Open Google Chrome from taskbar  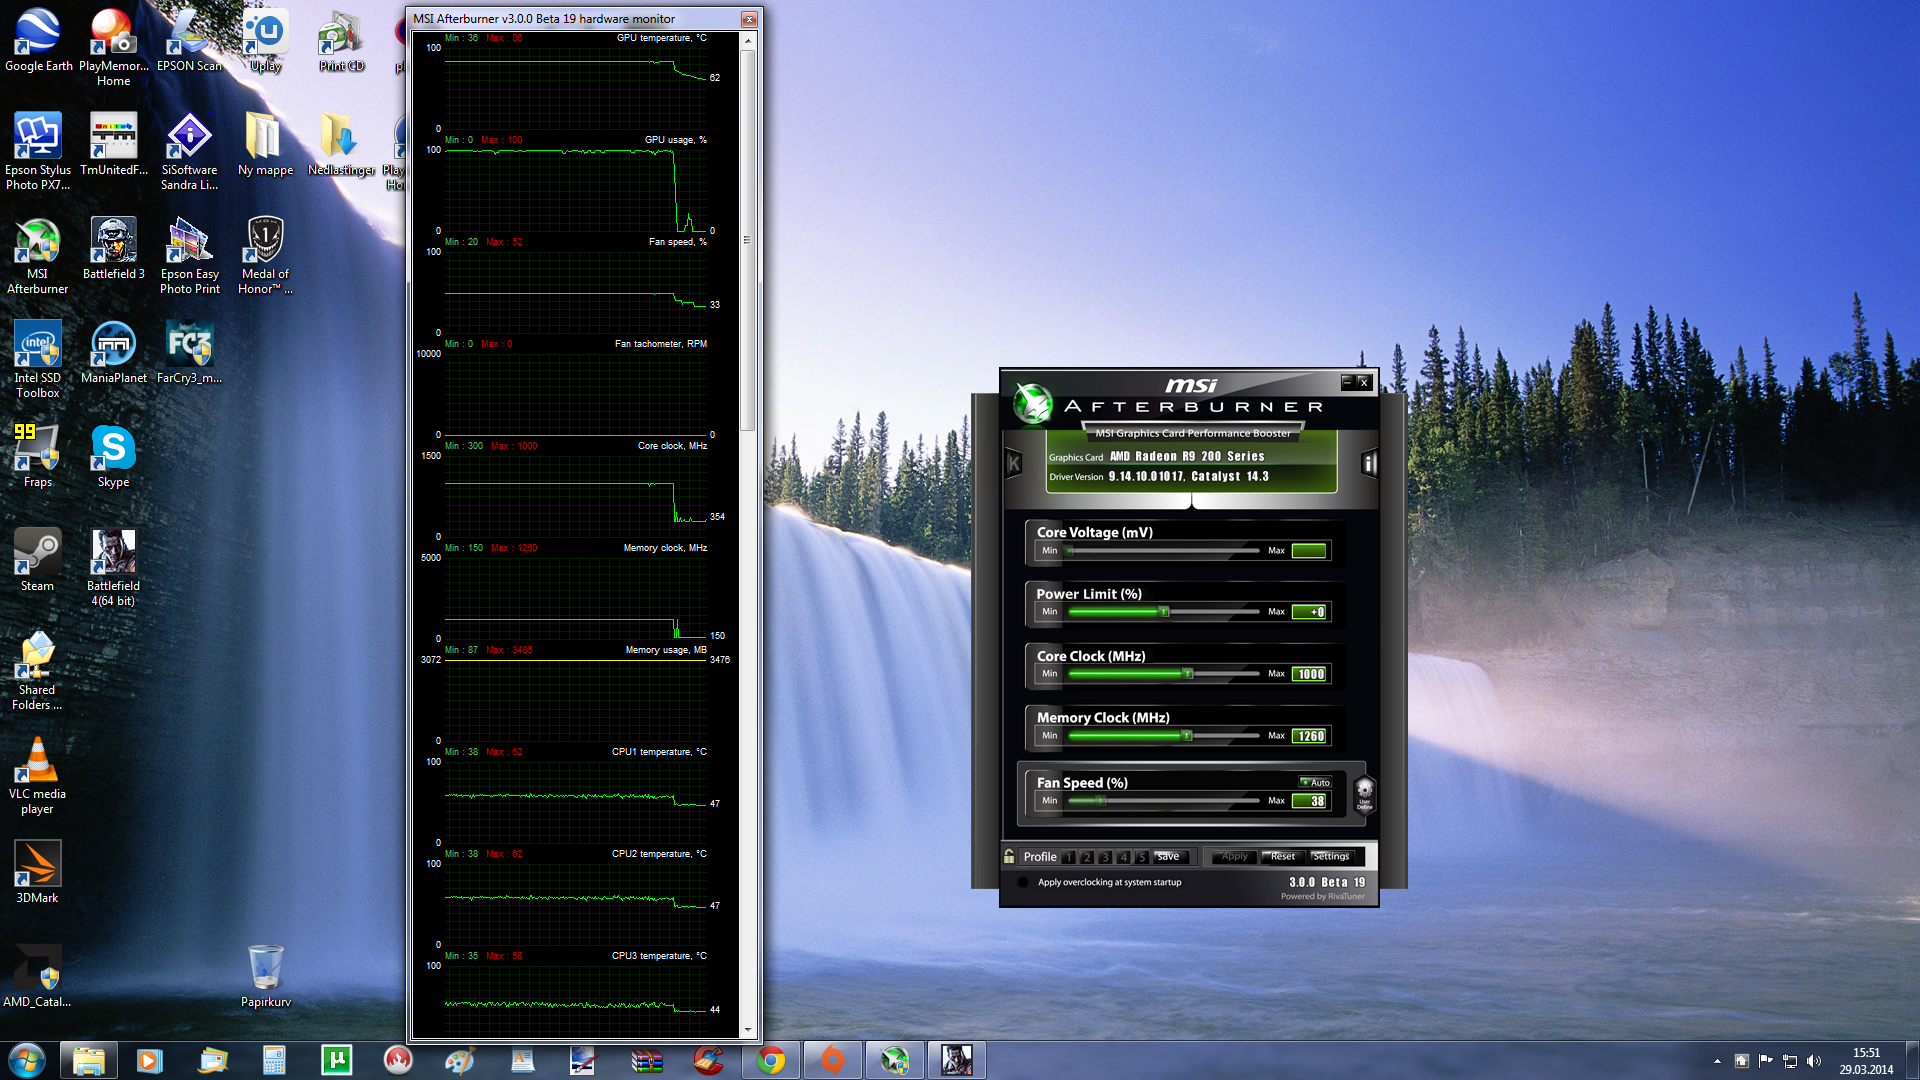tap(771, 1060)
